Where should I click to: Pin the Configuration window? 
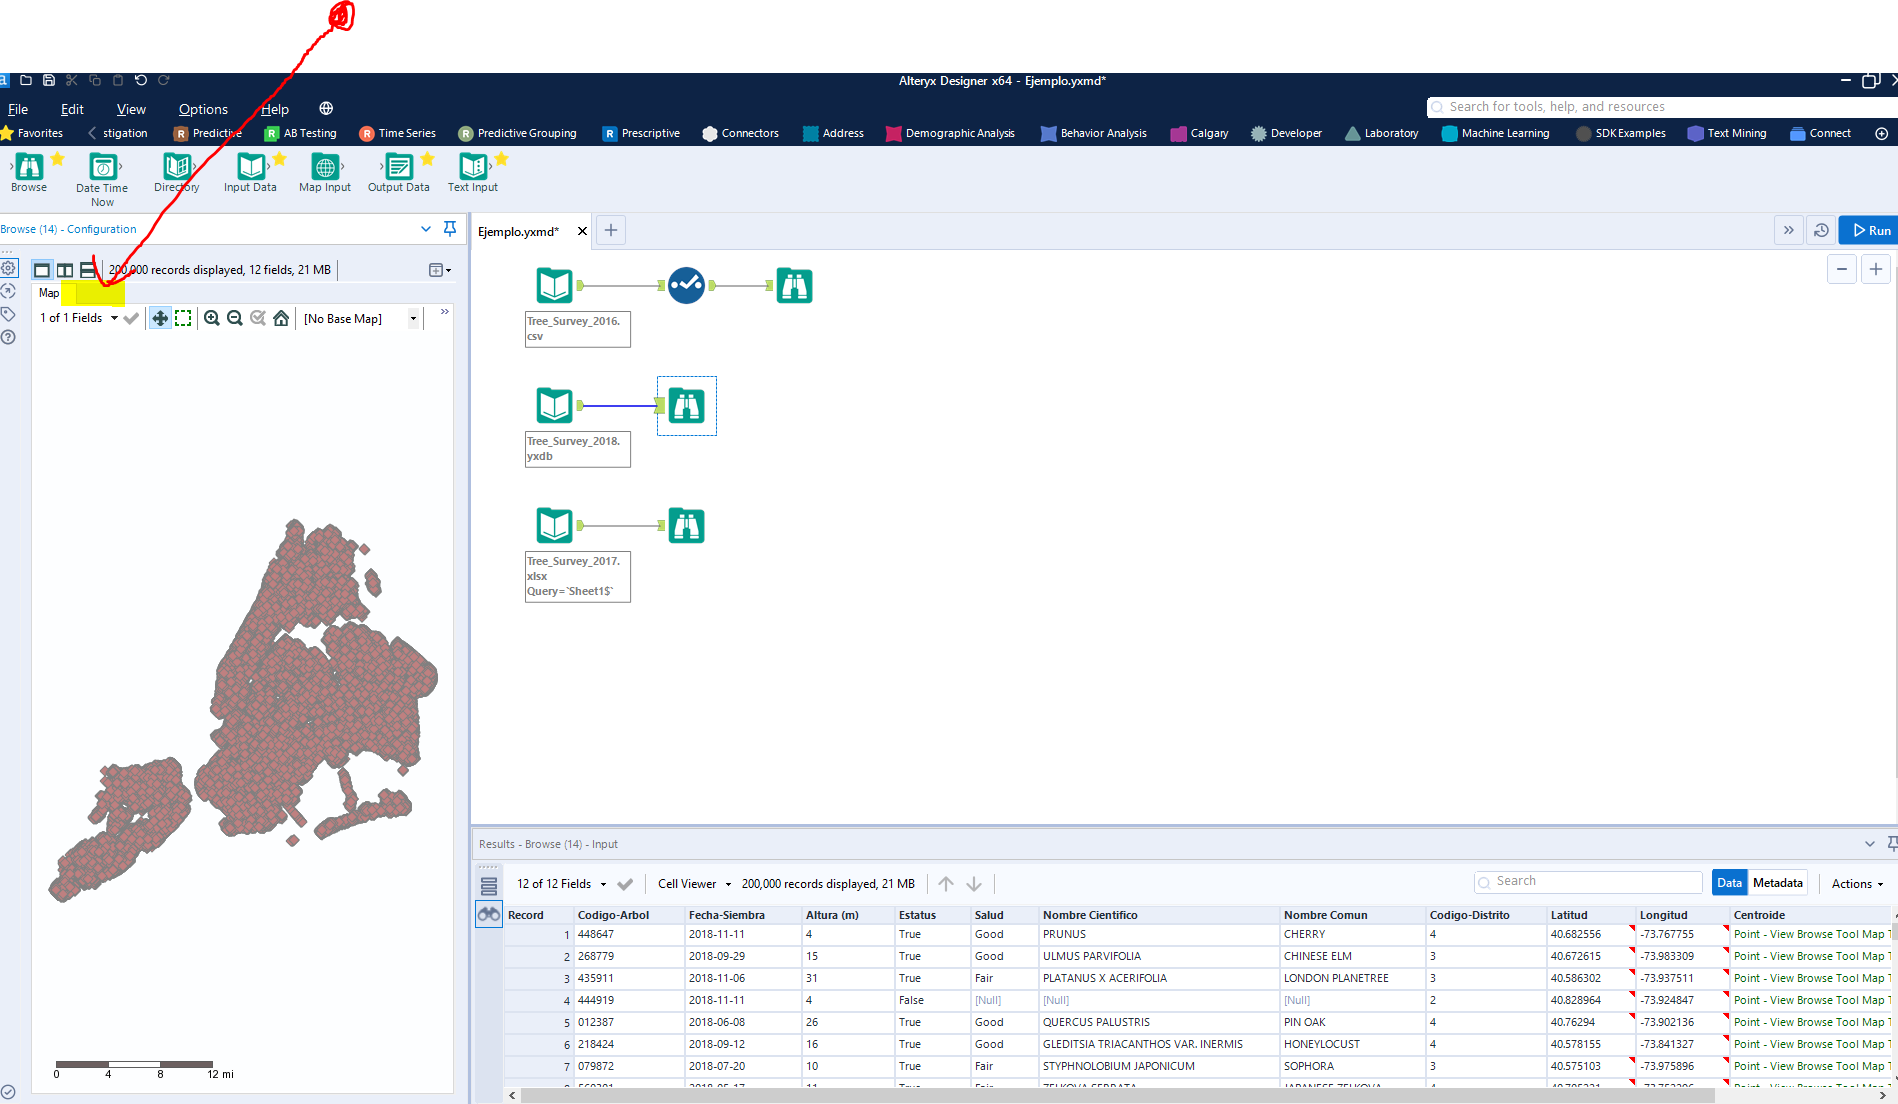coord(450,228)
